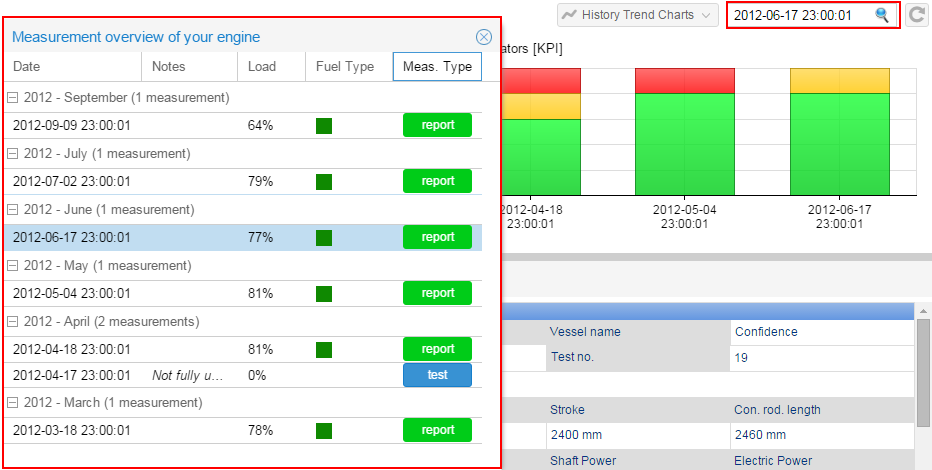Collapse the 2012 - September group
The height and width of the screenshot is (470, 932).
point(13,98)
